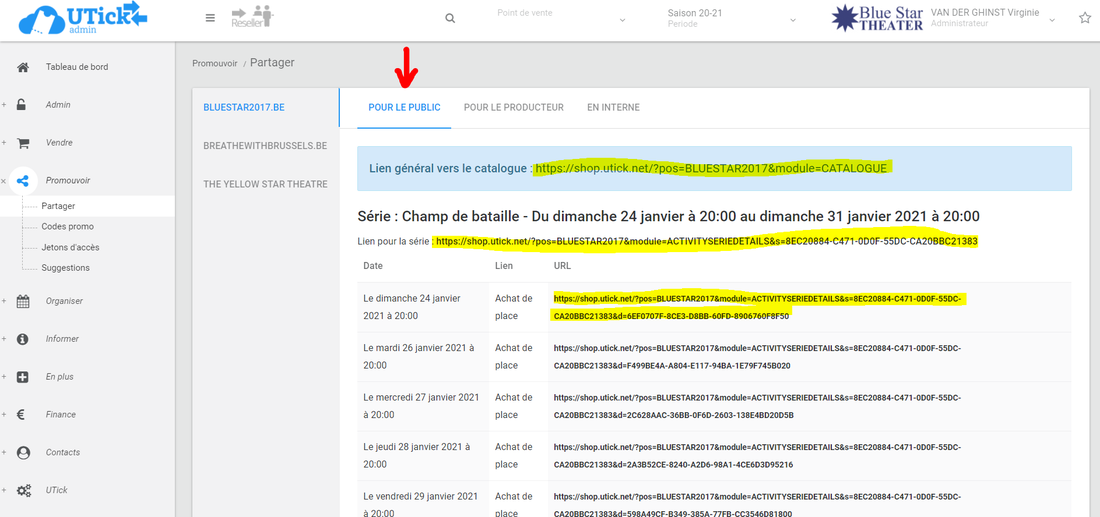1100x517 pixels.
Task: Click the Organiser calendar icon
Action: 23,301
